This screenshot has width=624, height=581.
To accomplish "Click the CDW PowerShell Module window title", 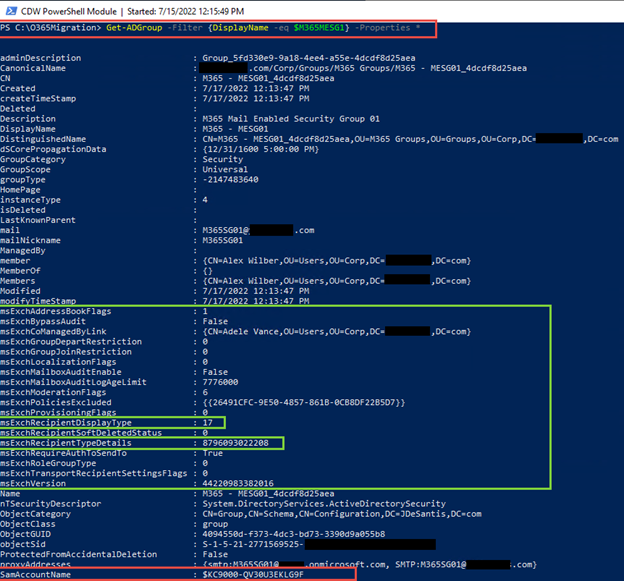I will pyautogui.click(x=69, y=12).
